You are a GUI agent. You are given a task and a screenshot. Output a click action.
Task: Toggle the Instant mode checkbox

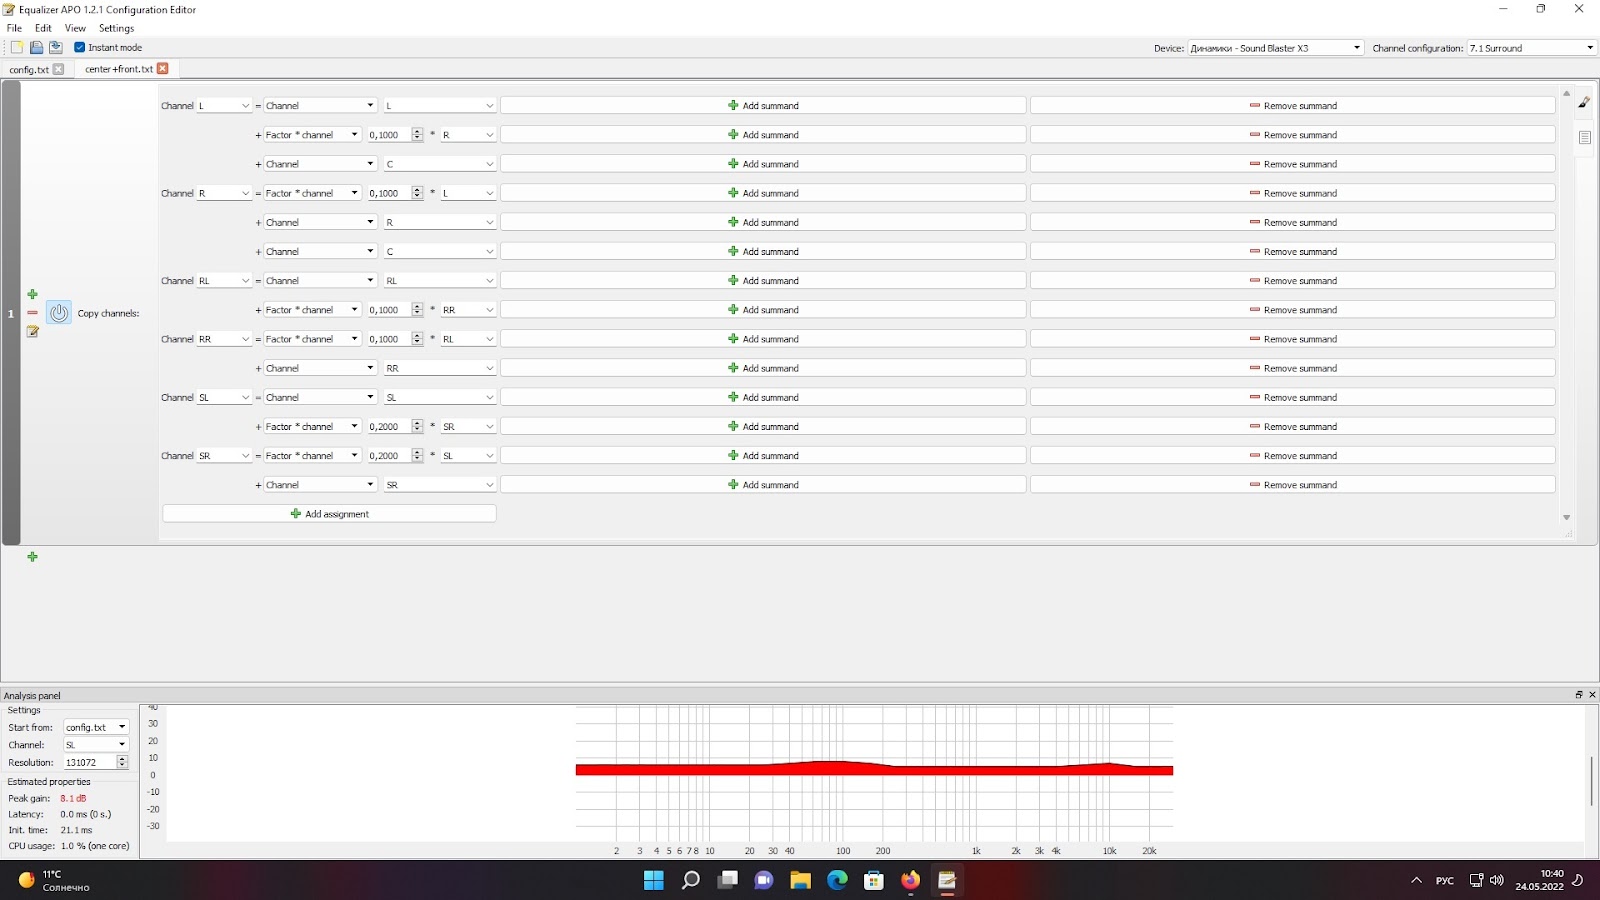coord(79,47)
